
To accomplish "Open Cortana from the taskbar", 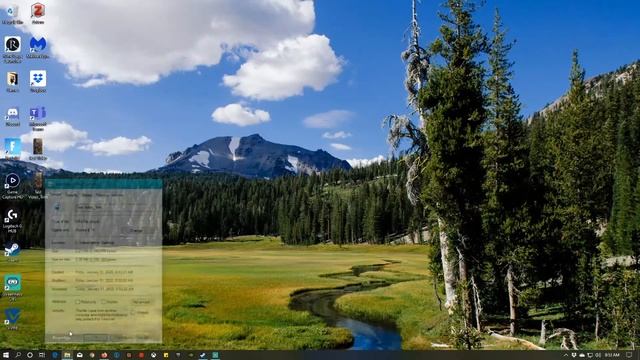I will point(30,355).
